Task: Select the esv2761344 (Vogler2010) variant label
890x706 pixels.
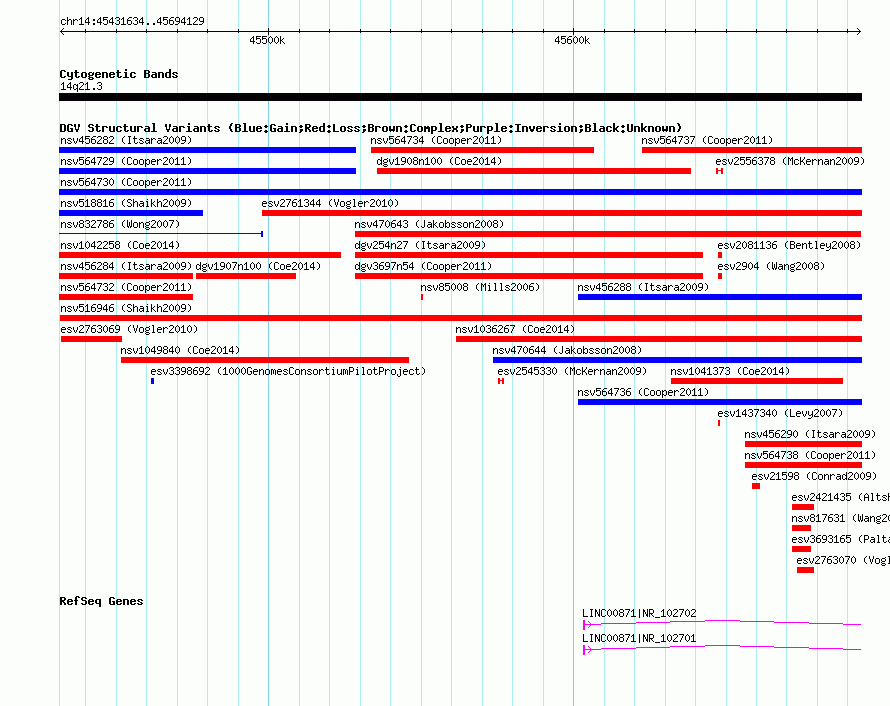Action: click(x=330, y=203)
